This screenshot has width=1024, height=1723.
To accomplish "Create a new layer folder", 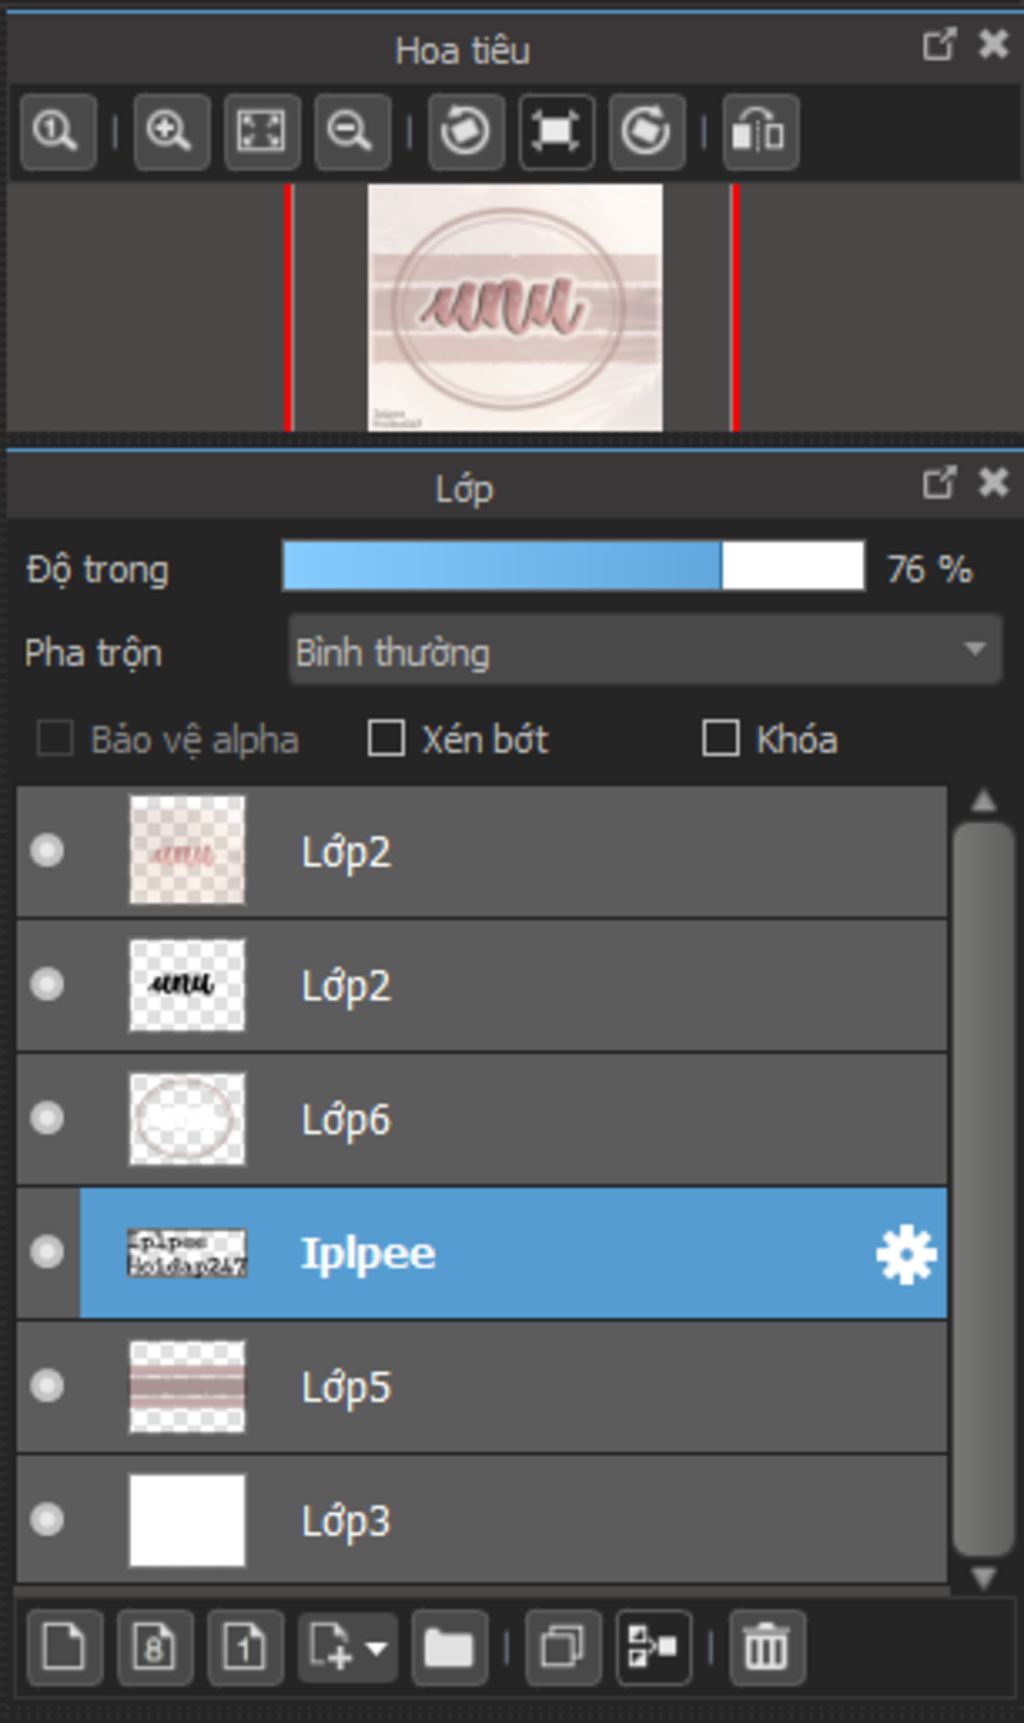I will tap(449, 1646).
